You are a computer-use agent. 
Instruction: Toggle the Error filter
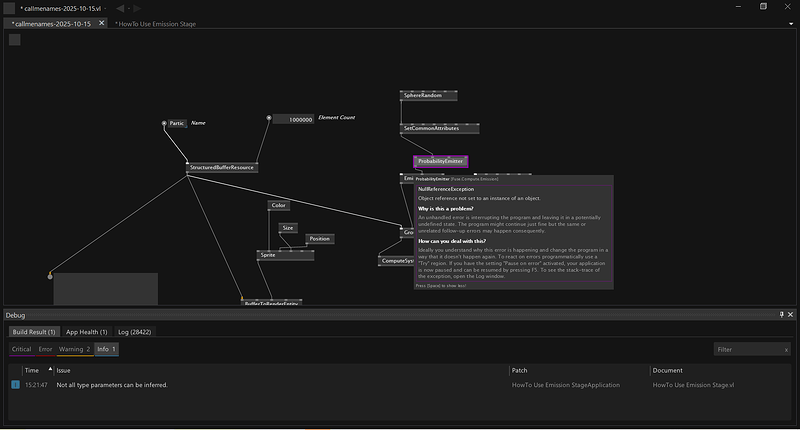[x=45, y=349]
